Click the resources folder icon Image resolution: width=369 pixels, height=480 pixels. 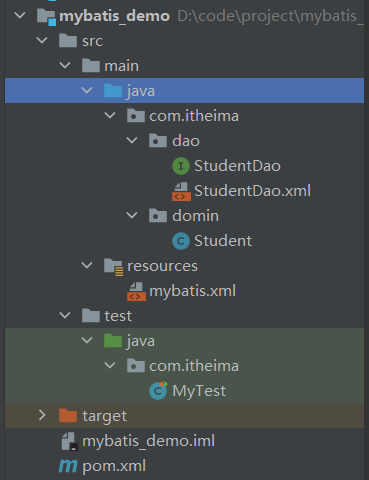pyautogui.click(x=113, y=266)
